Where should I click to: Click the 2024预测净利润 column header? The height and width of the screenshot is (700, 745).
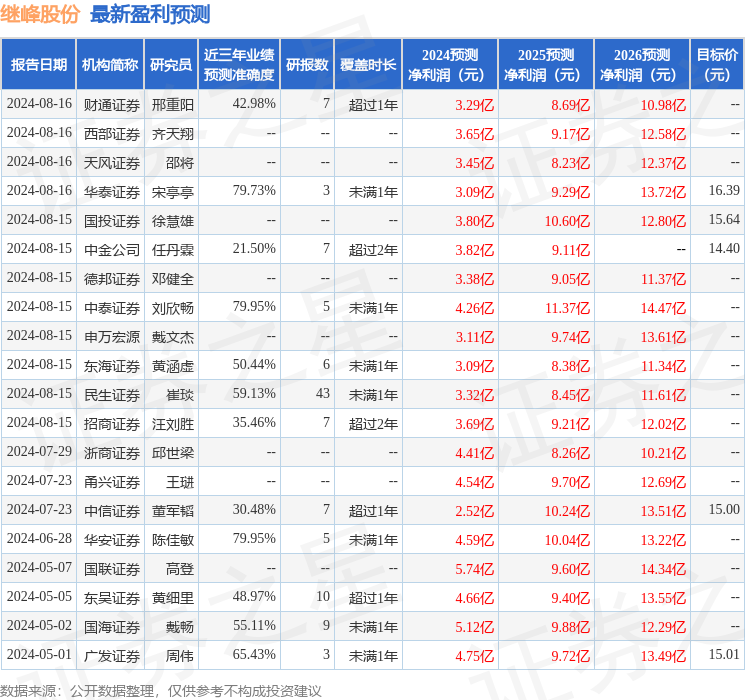click(x=450, y=65)
